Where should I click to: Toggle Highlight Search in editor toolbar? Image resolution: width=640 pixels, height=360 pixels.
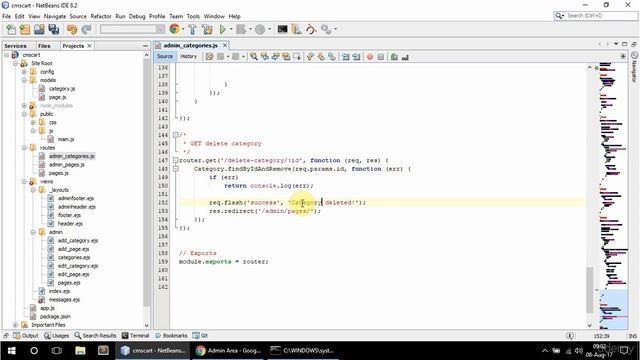pos(286,57)
